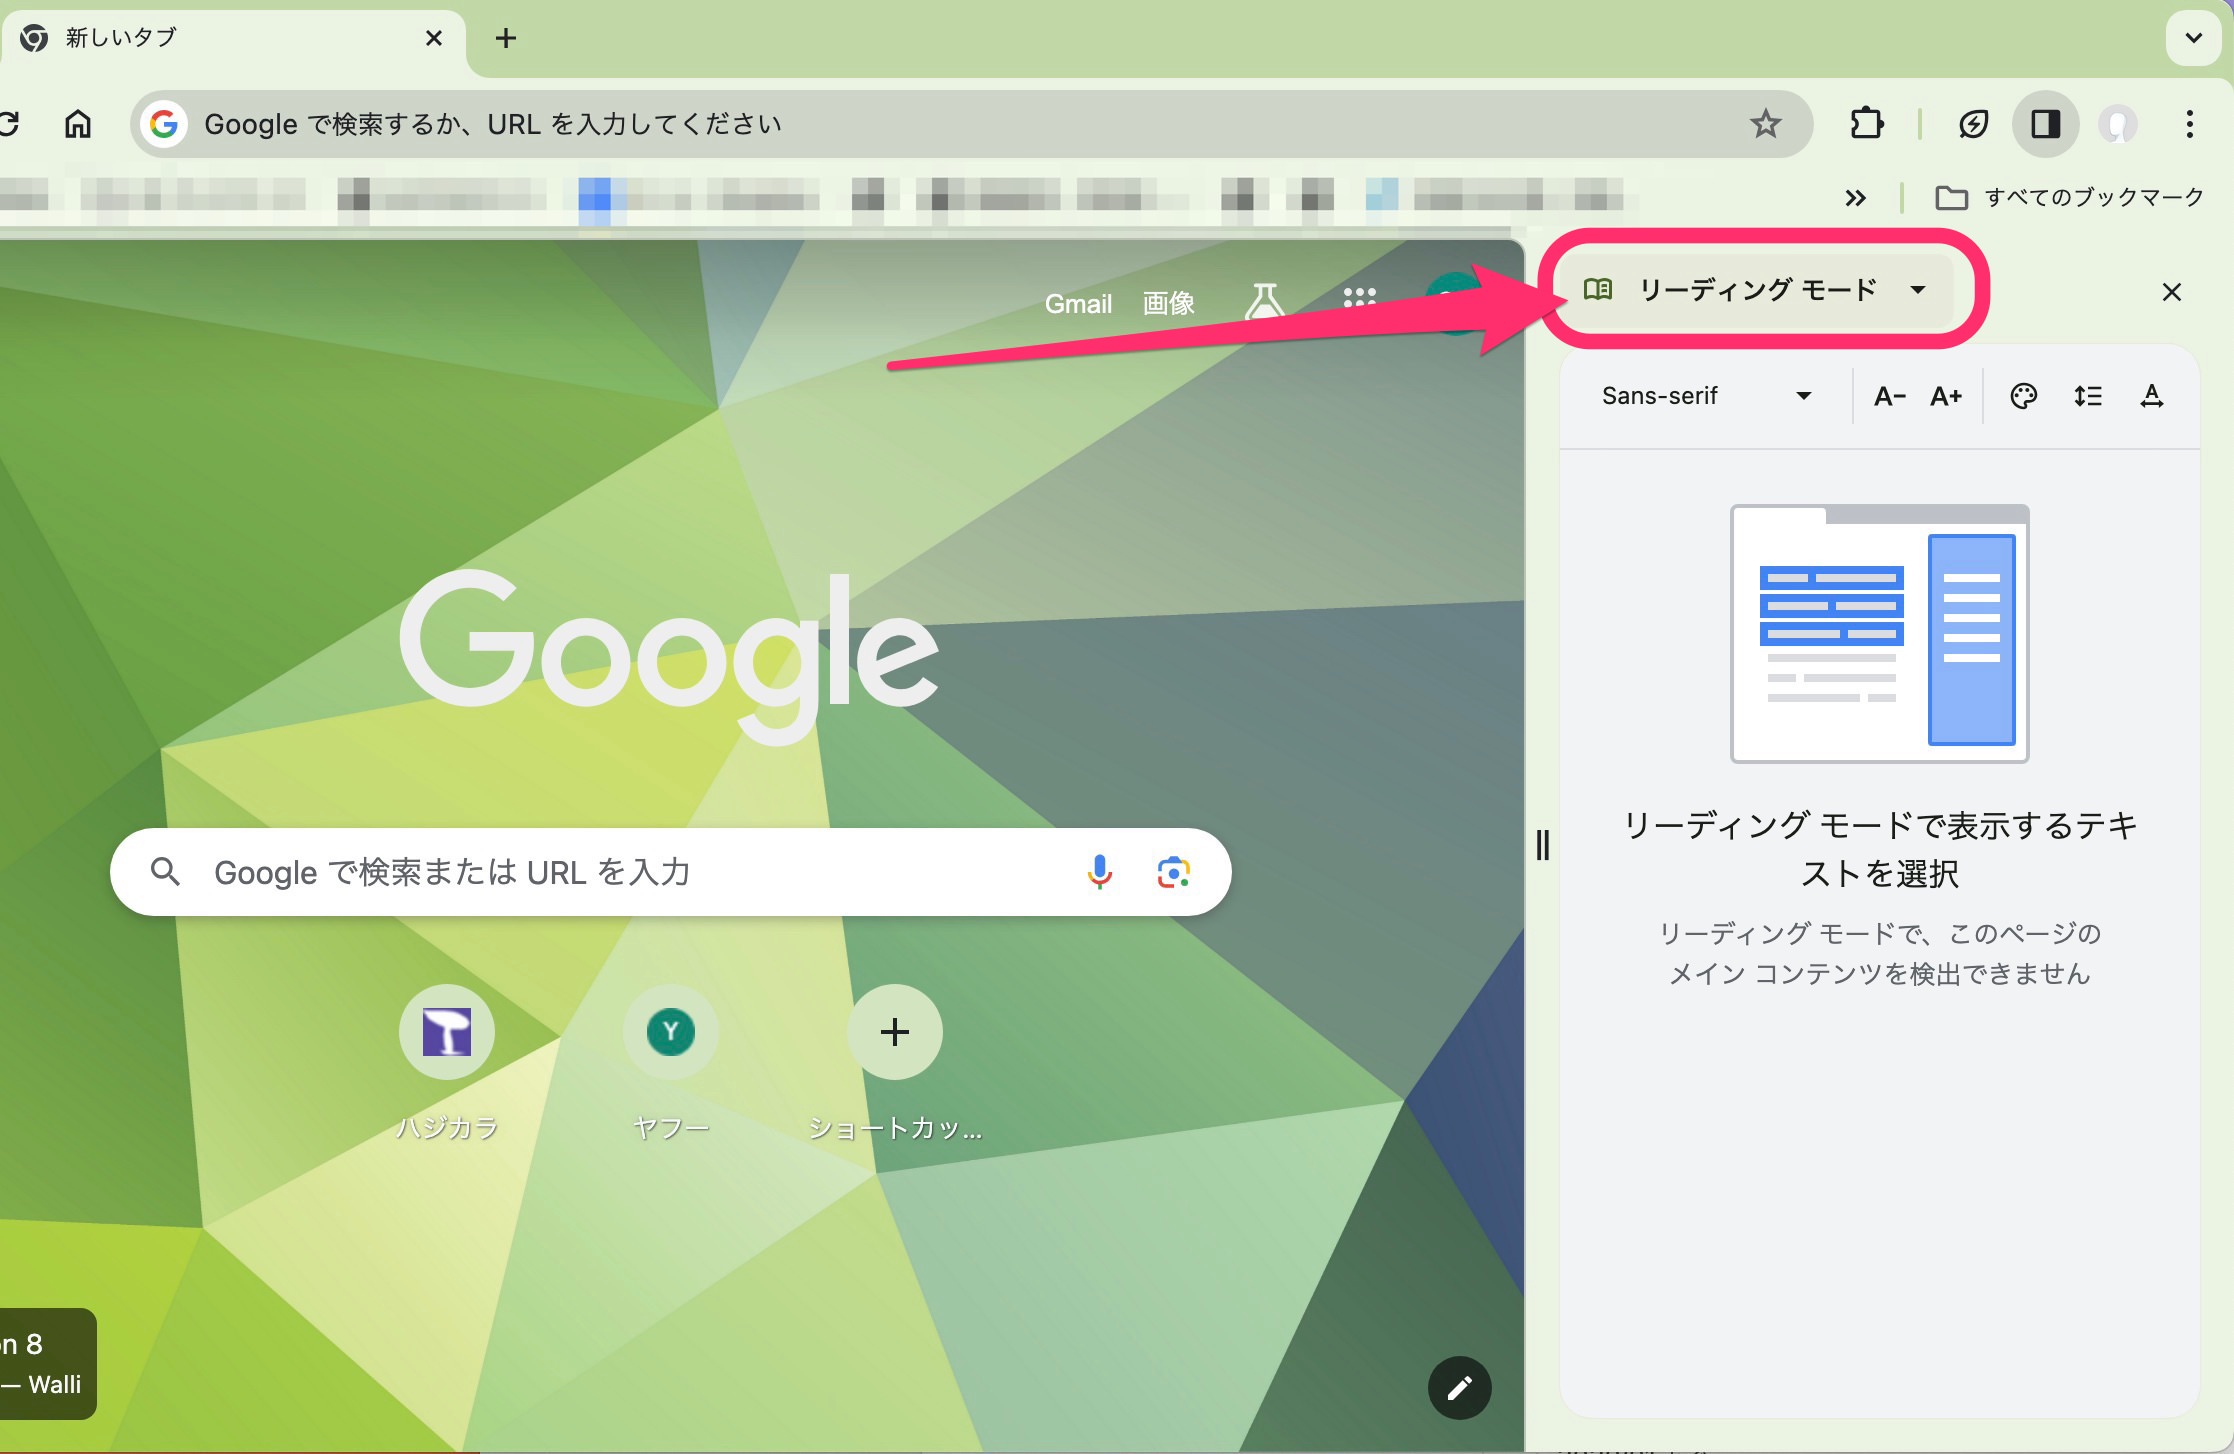2234x1454 pixels.
Task: Click the lightning extension icon
Action: tap(1973, 124)
